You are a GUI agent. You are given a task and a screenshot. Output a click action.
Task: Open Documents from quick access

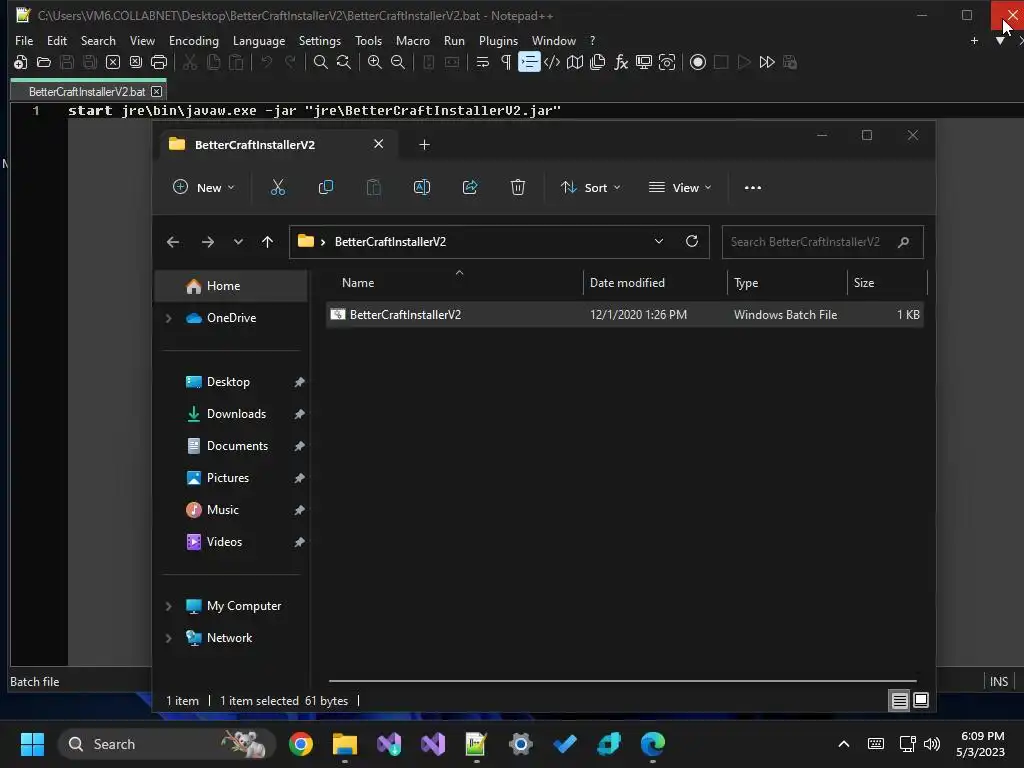click(235, 445)
